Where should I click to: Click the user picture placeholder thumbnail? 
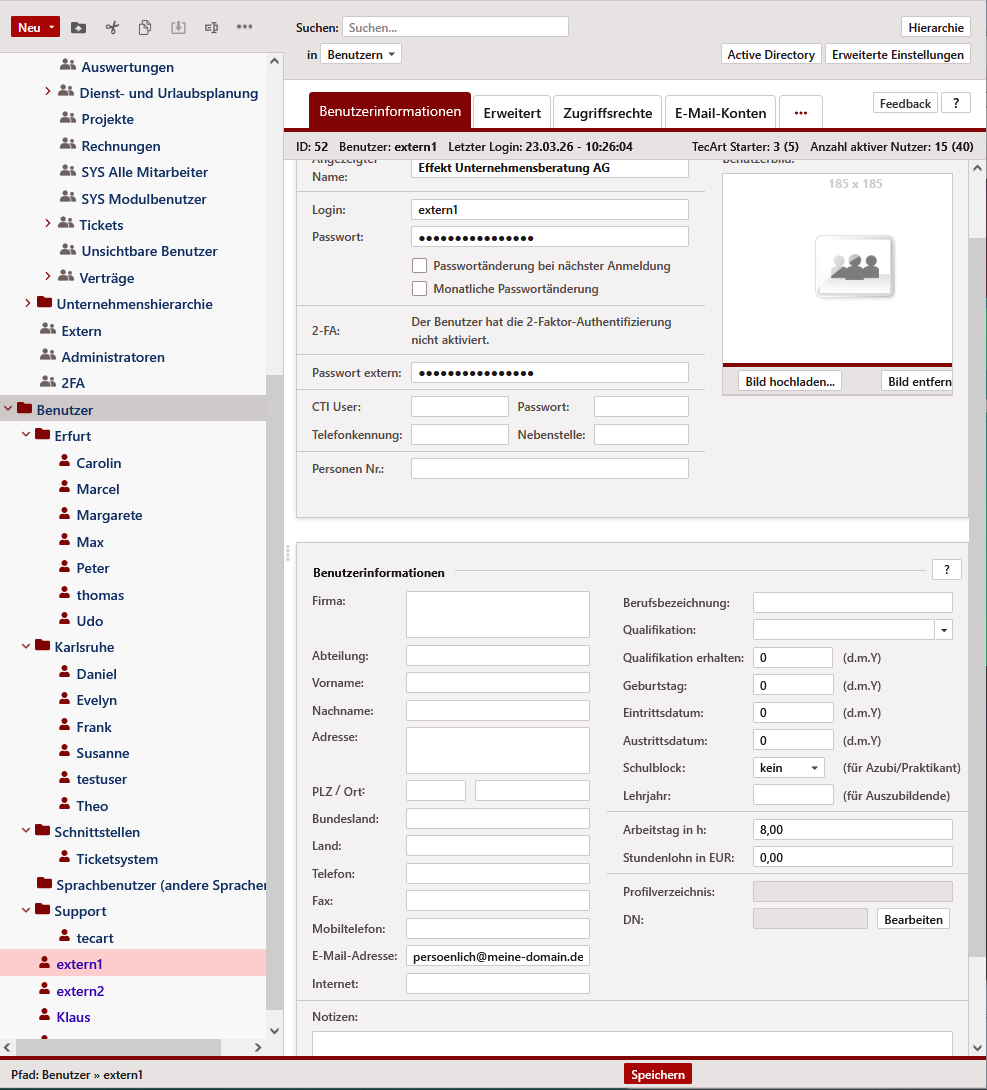(x=853, y=268)
